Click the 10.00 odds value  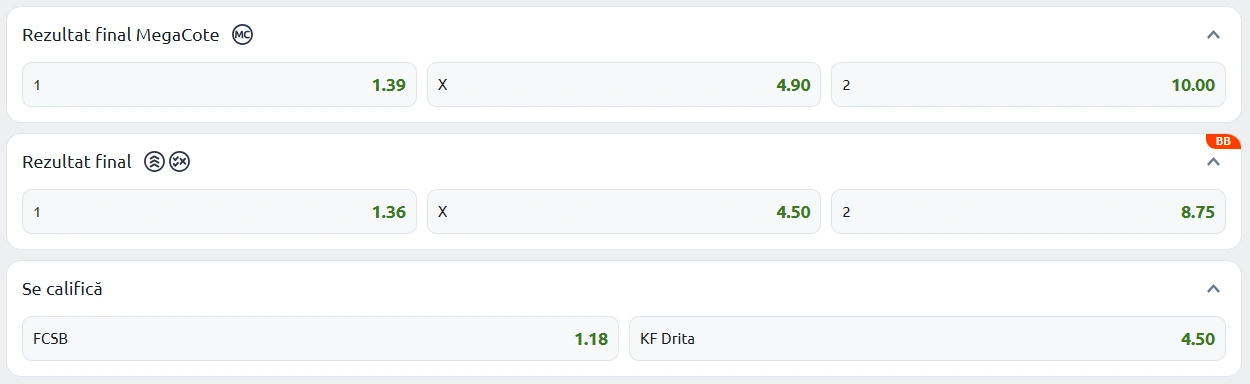point(1193,85)
